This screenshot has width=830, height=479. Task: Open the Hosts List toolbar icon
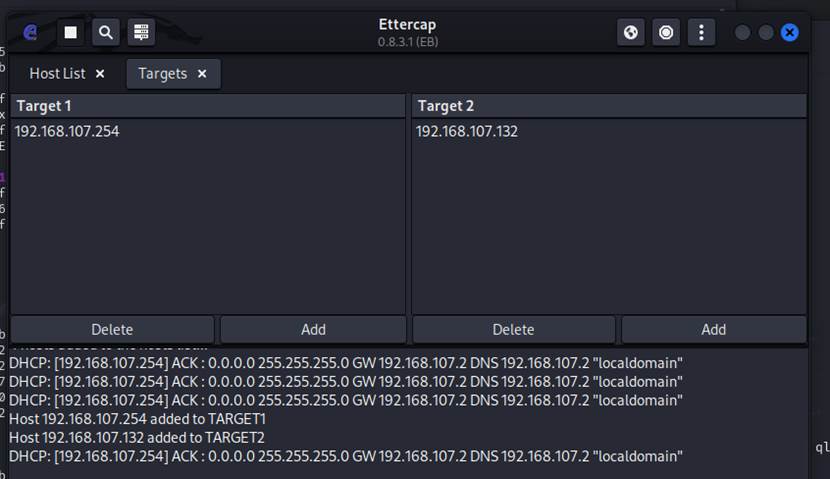(141, 32)
